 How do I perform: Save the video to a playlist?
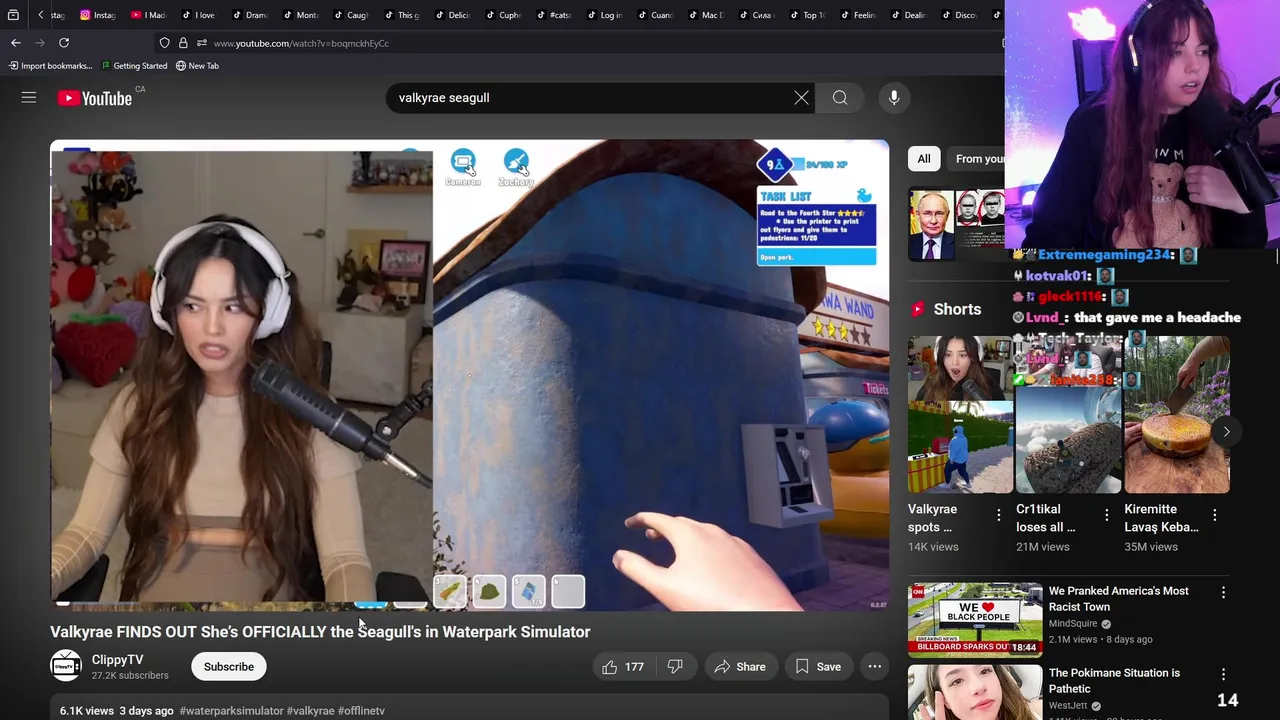click(x=818, y=667)
